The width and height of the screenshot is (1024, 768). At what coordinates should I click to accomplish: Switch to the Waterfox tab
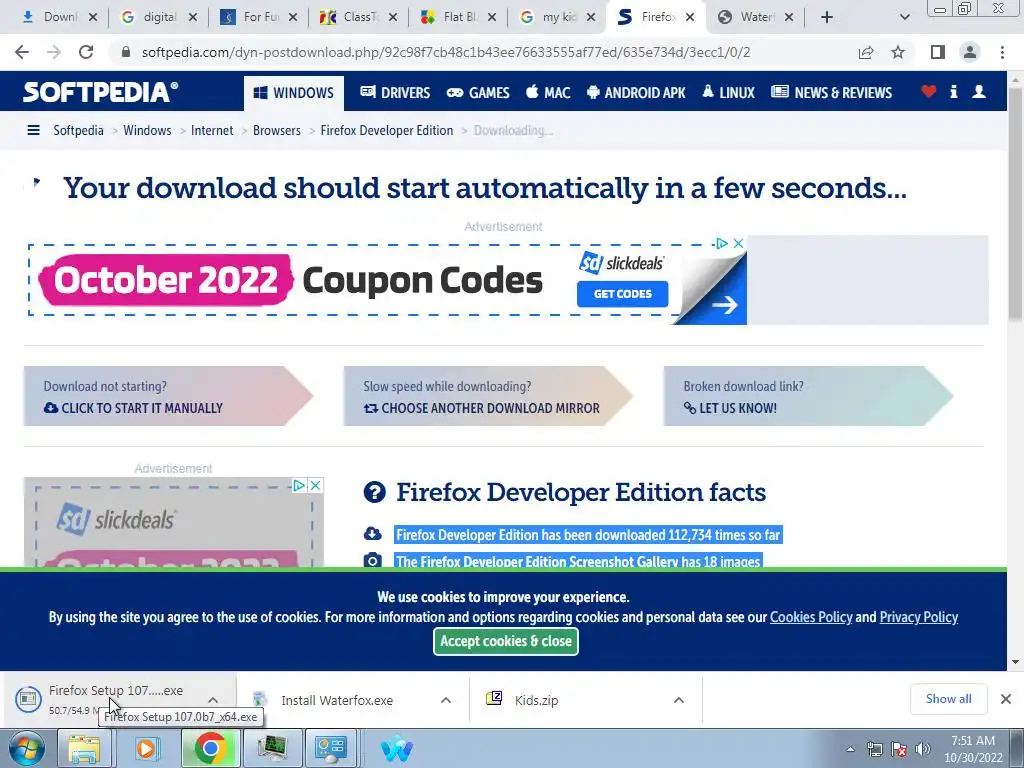pos(746,17)
